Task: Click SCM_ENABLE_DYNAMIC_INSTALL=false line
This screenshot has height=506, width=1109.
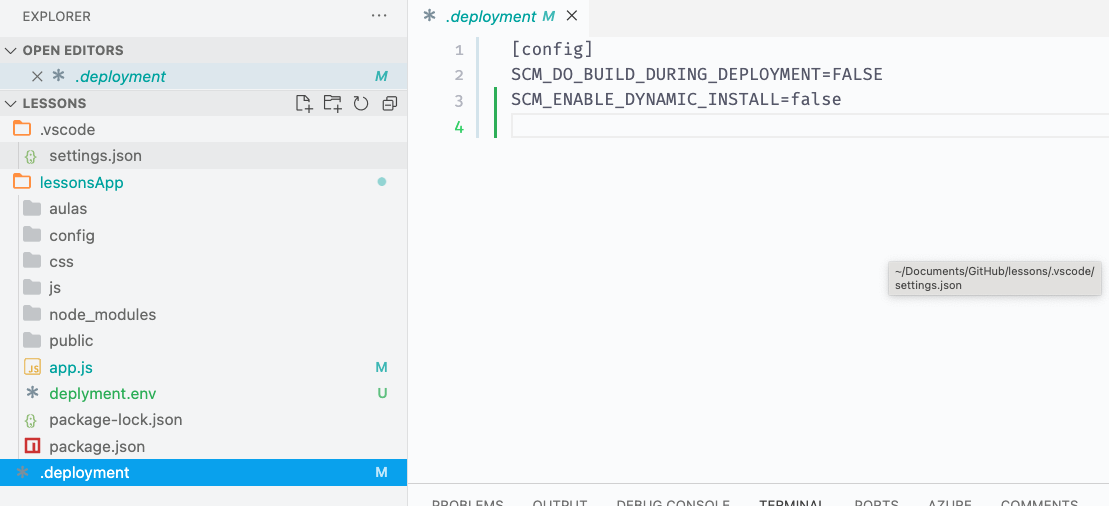Action: tap(676, 100)
